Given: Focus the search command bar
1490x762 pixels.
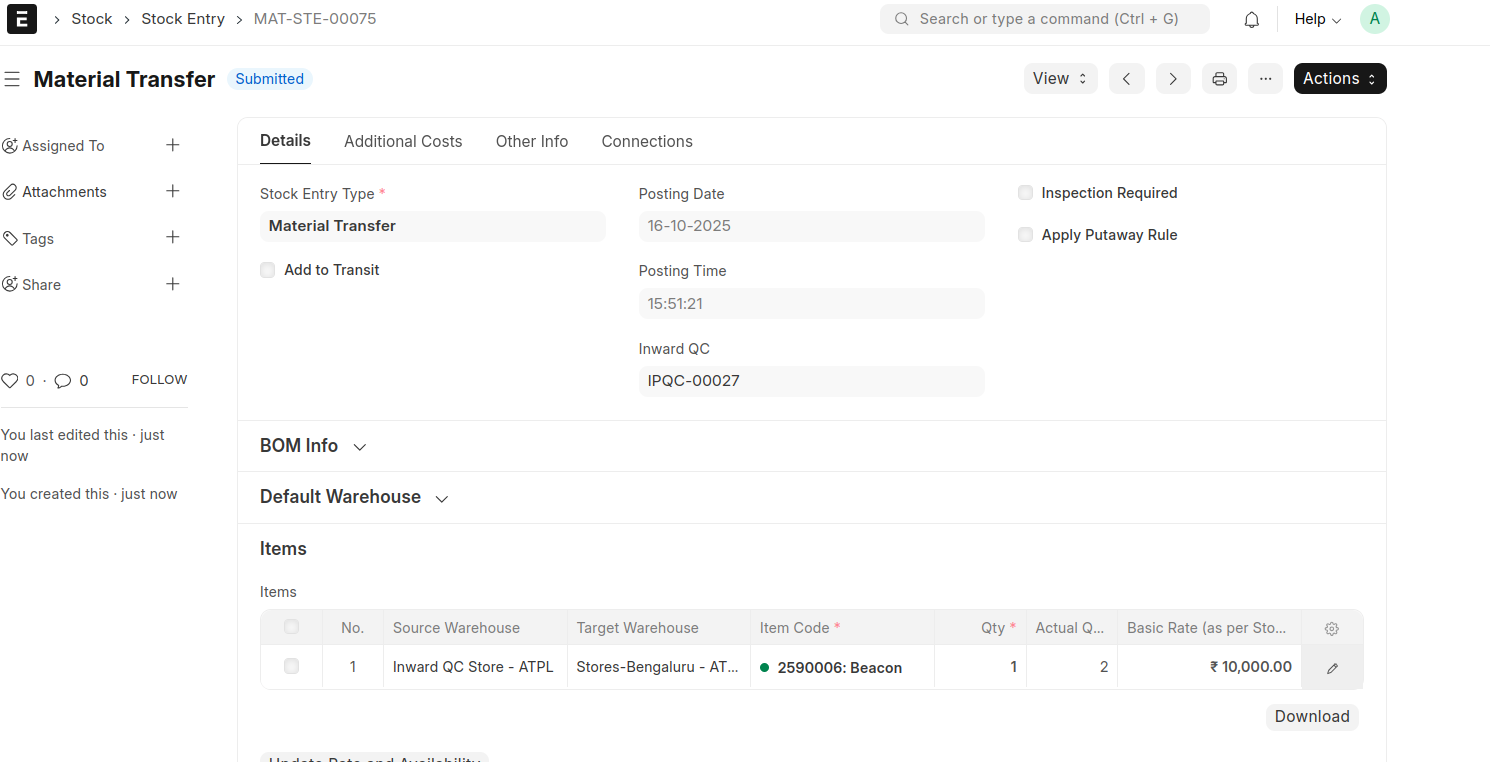Looking at the screenshot, I should click(1044, 19).
